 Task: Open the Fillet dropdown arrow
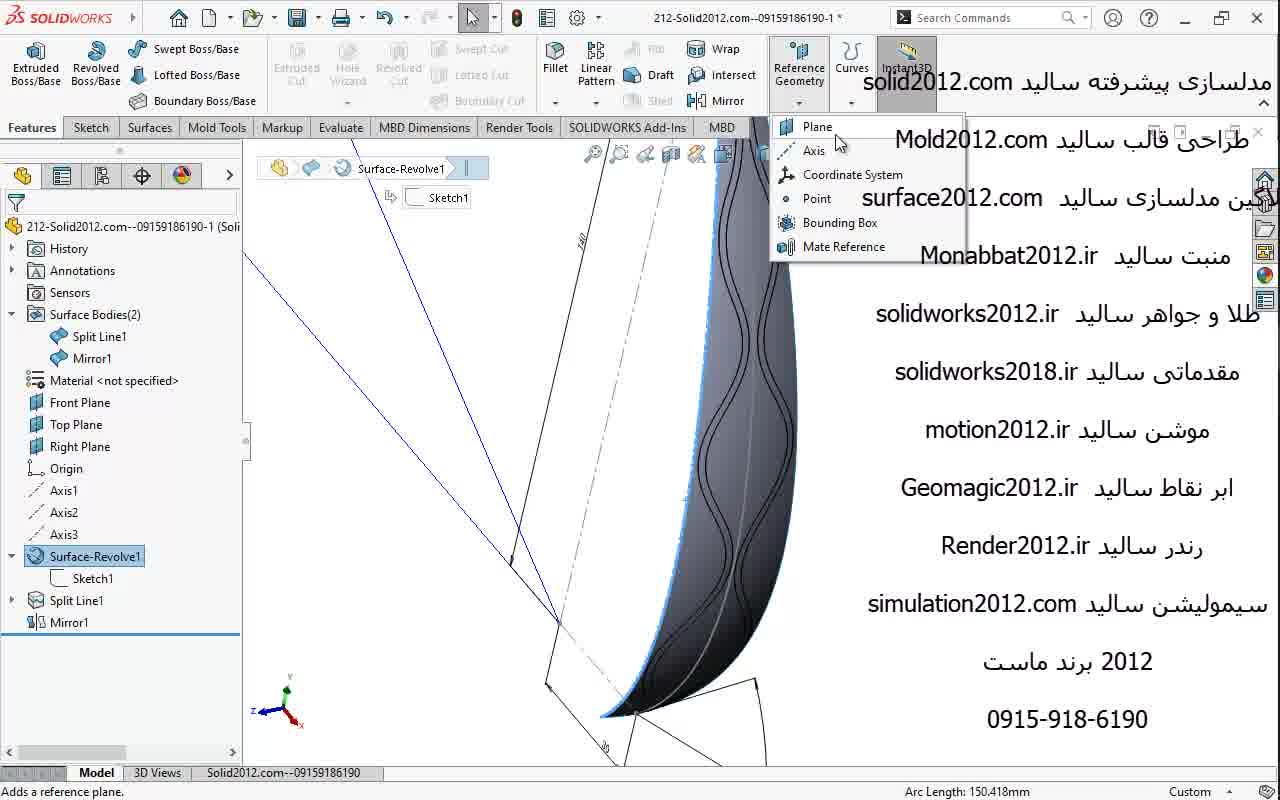[x=555, y=103]
